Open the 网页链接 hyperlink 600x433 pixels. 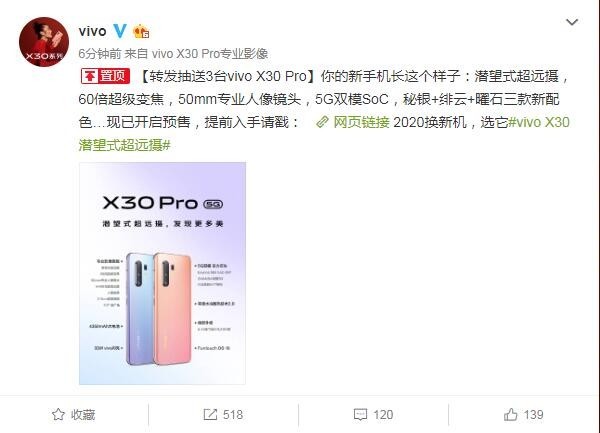(361, 122)
